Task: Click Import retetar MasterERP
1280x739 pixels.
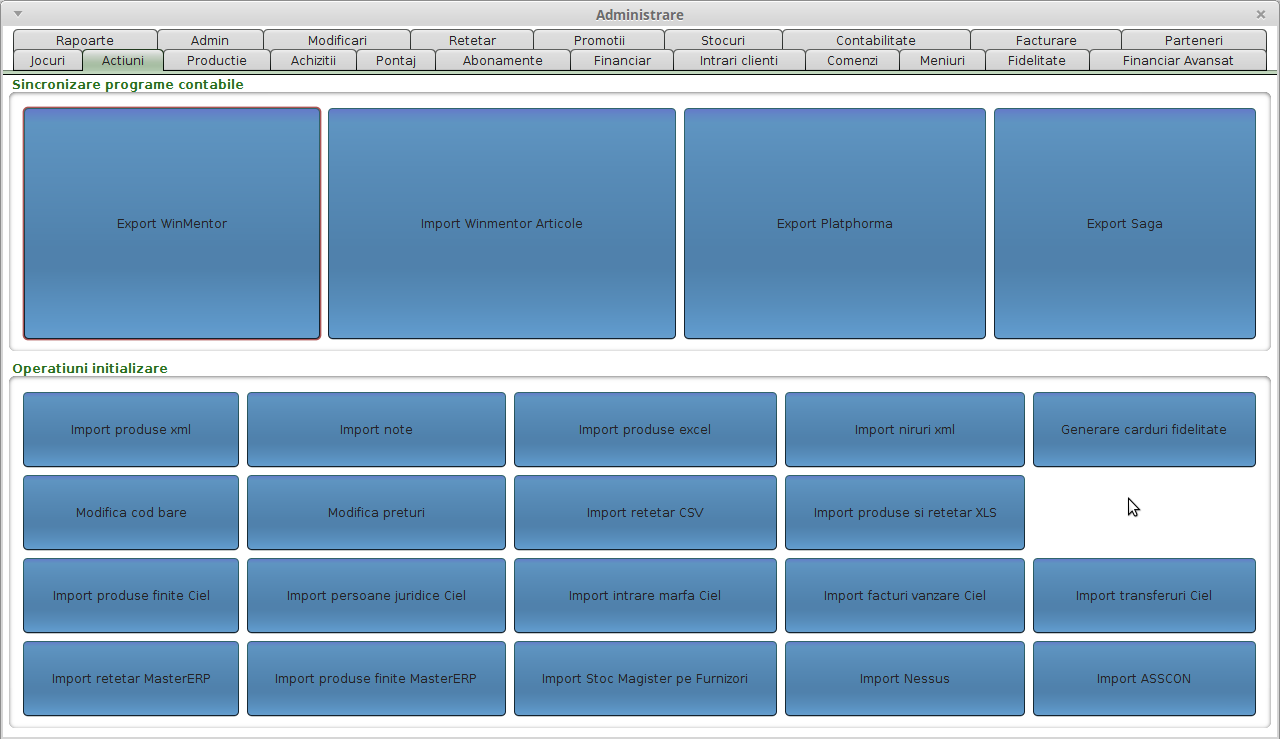Action: [x=131, y=679]
